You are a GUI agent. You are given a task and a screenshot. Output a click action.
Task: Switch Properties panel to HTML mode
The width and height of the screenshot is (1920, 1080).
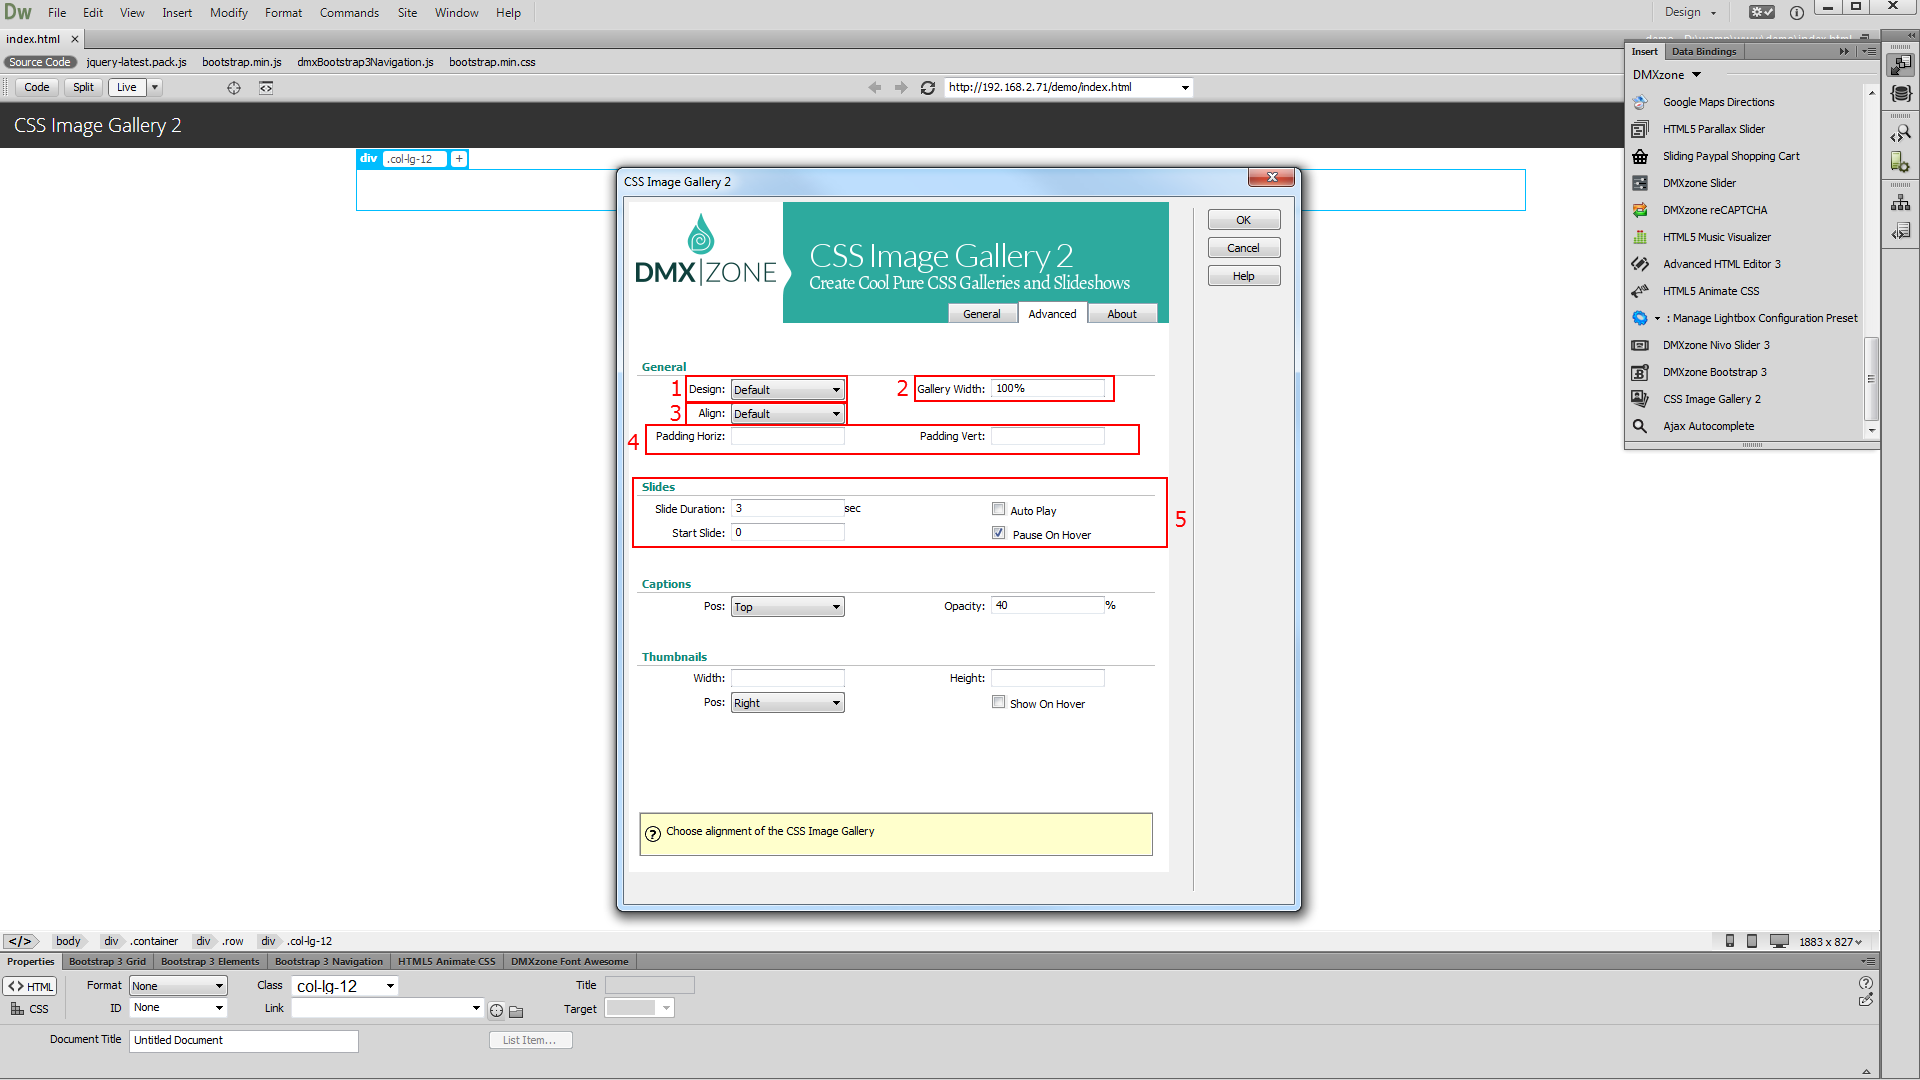click(30, 986)
